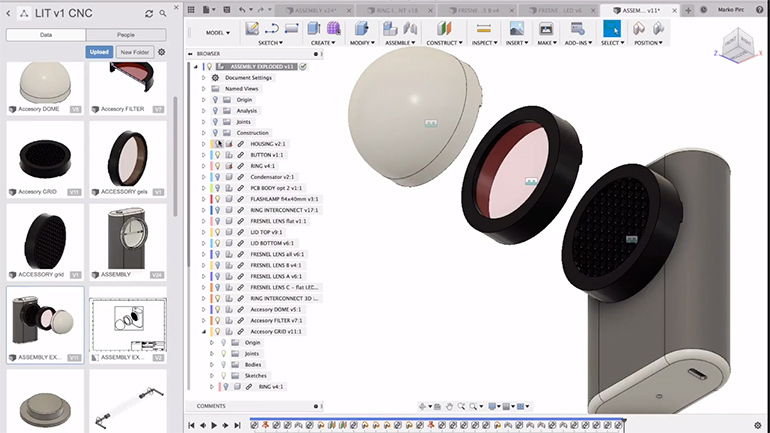Activate the Select tool icon
770x433 pixels.
[611, 28]
